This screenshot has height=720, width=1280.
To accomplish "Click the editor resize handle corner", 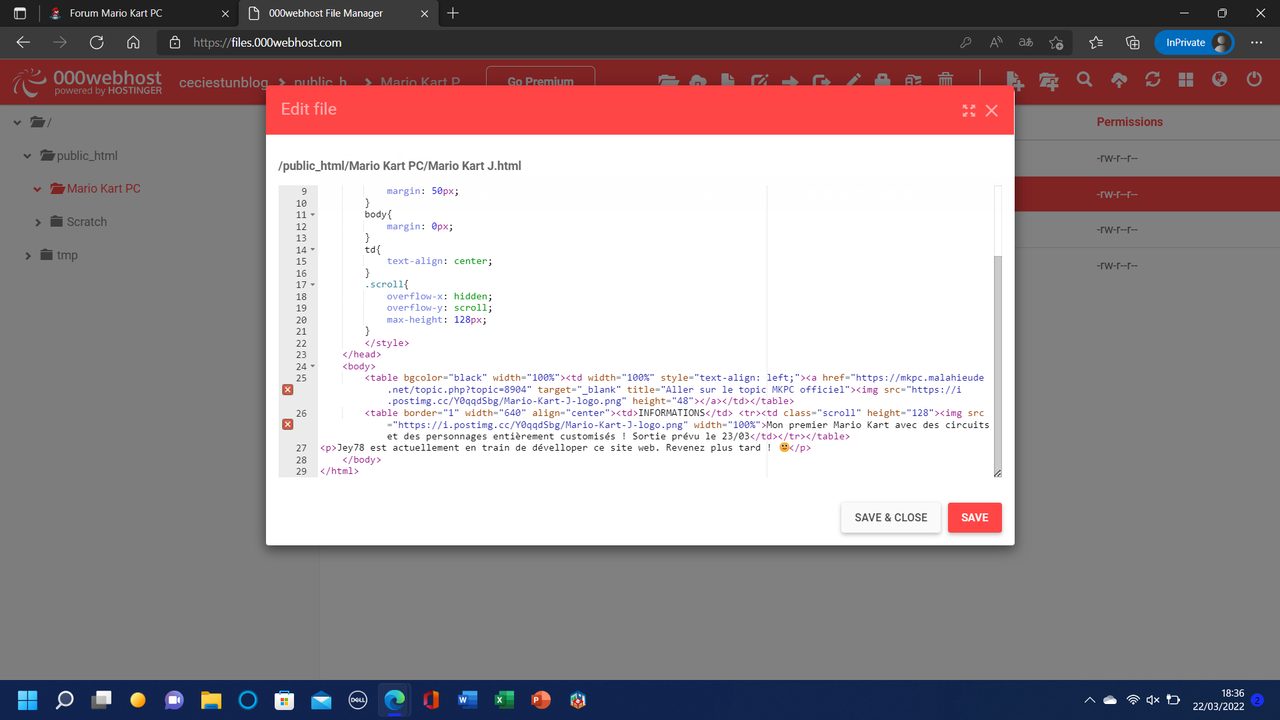I will 997,473.
